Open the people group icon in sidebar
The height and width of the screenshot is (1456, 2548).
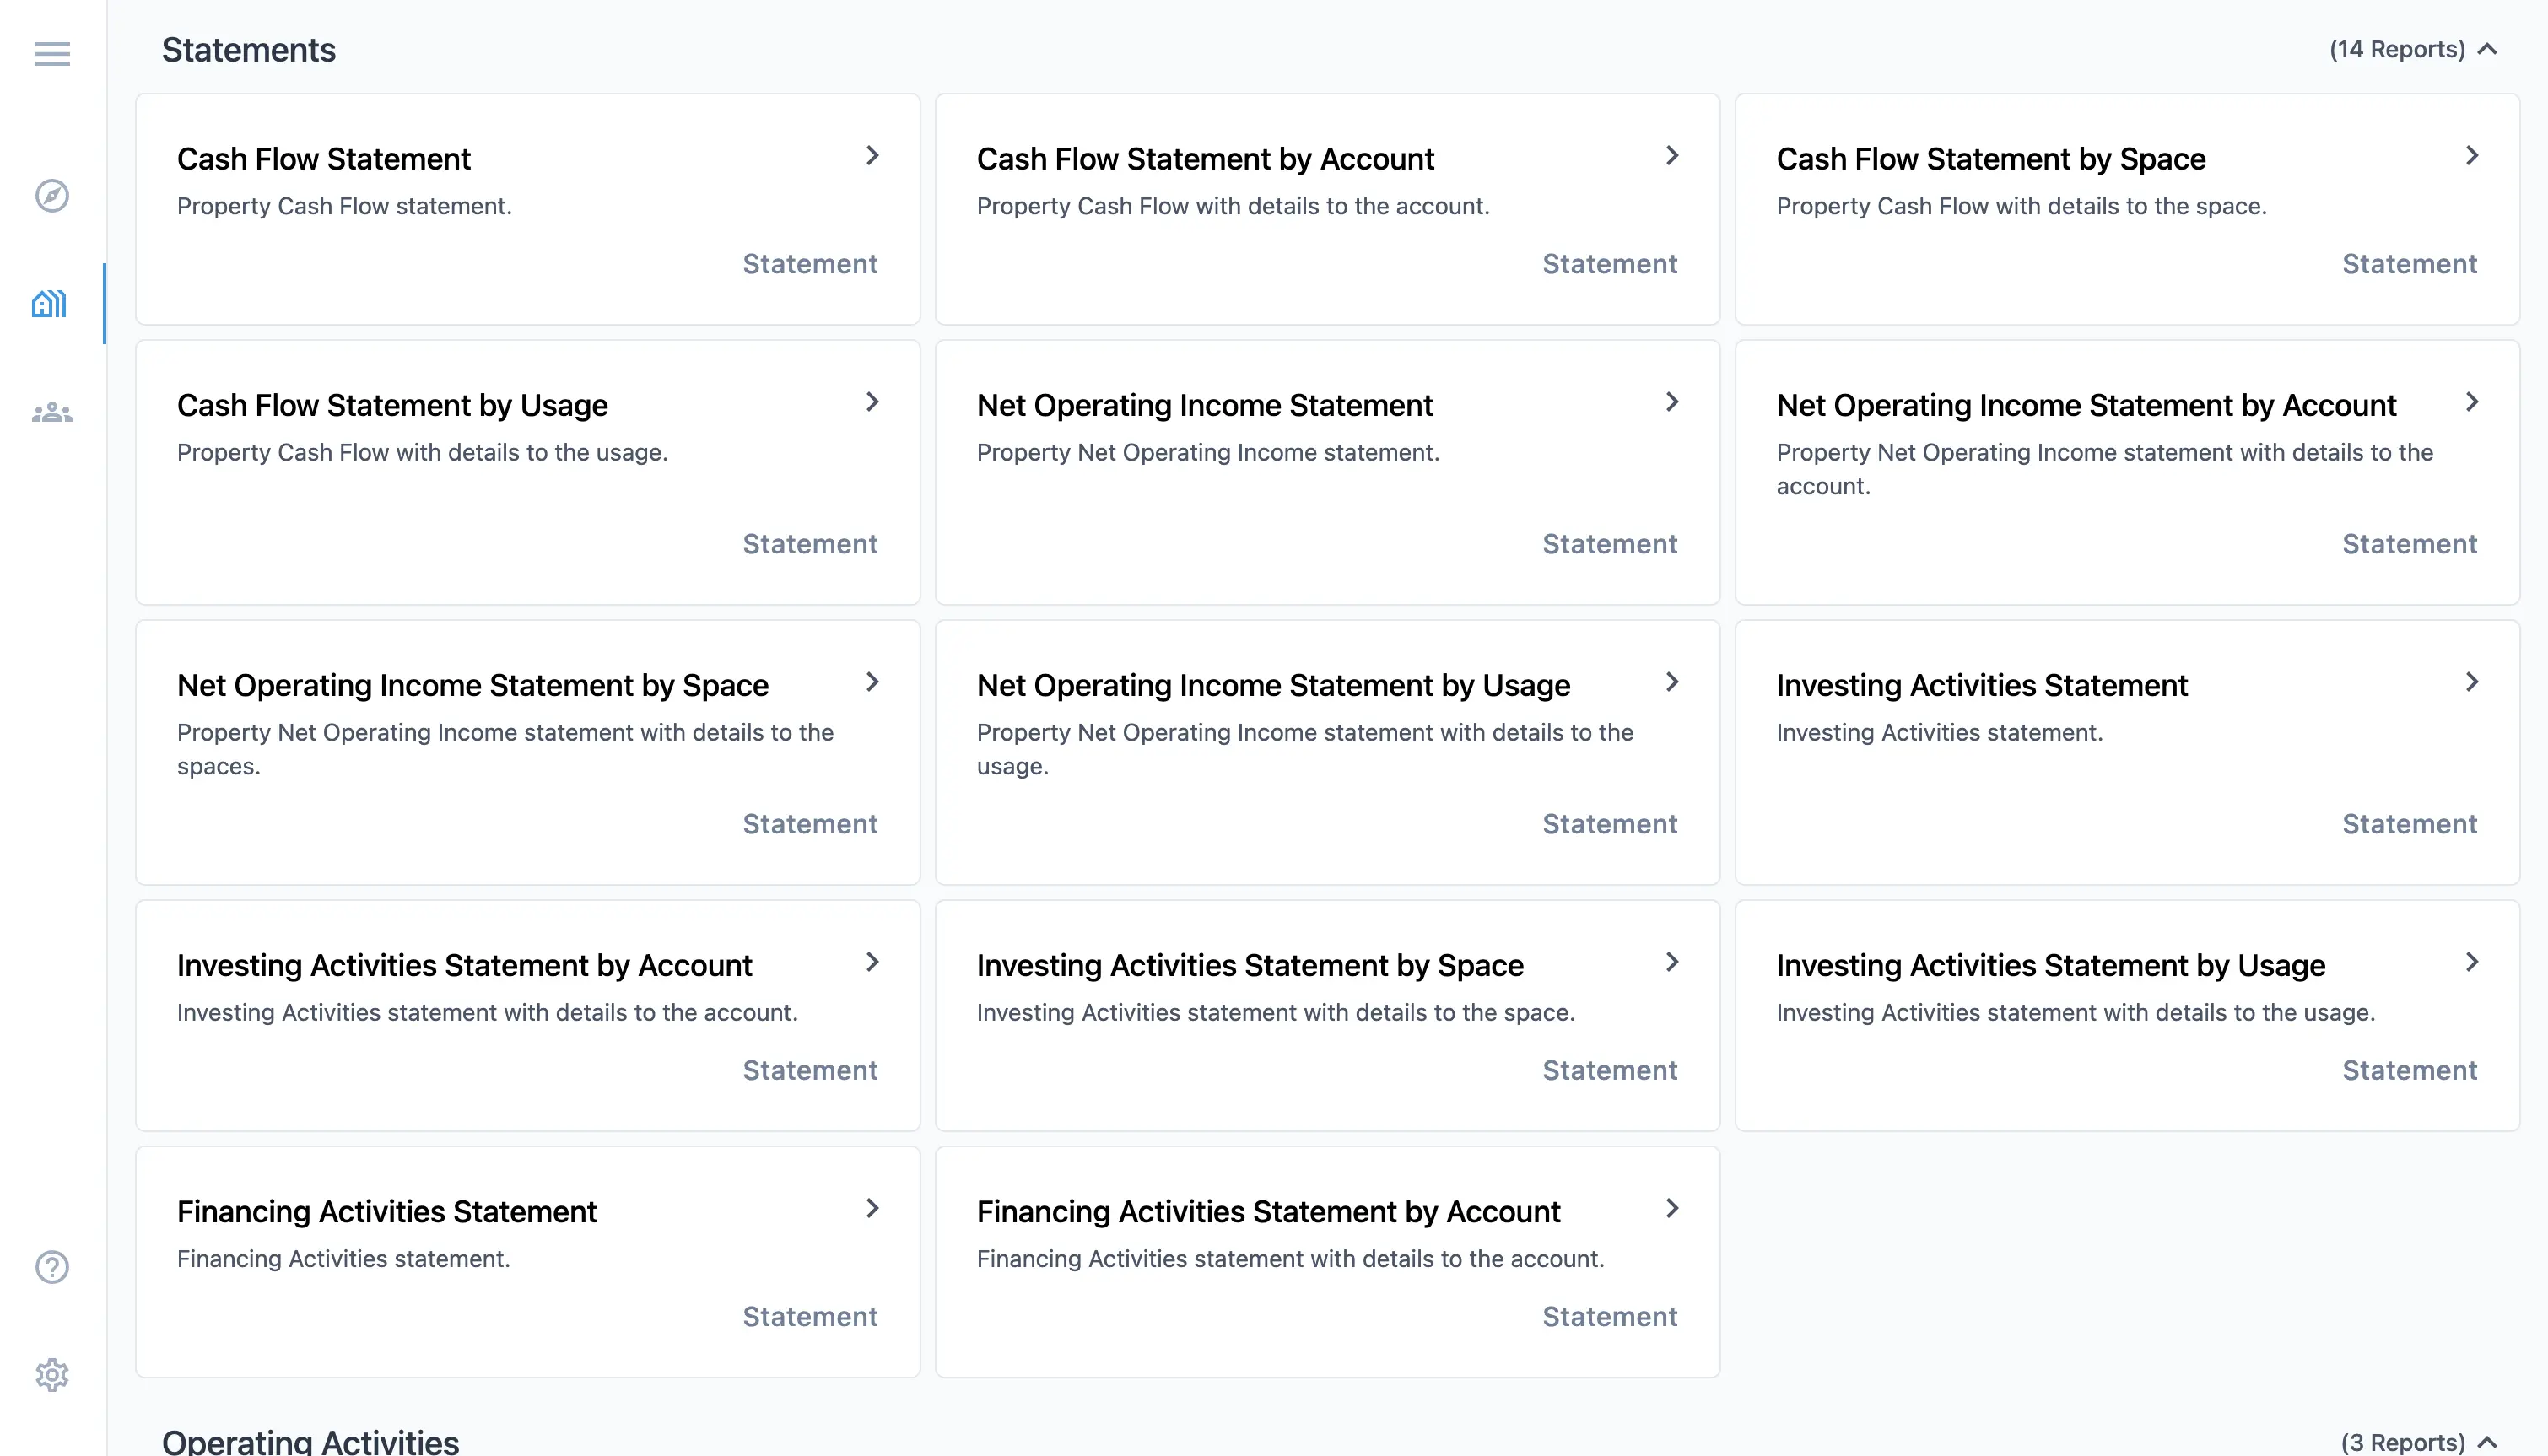click(52, 412)
